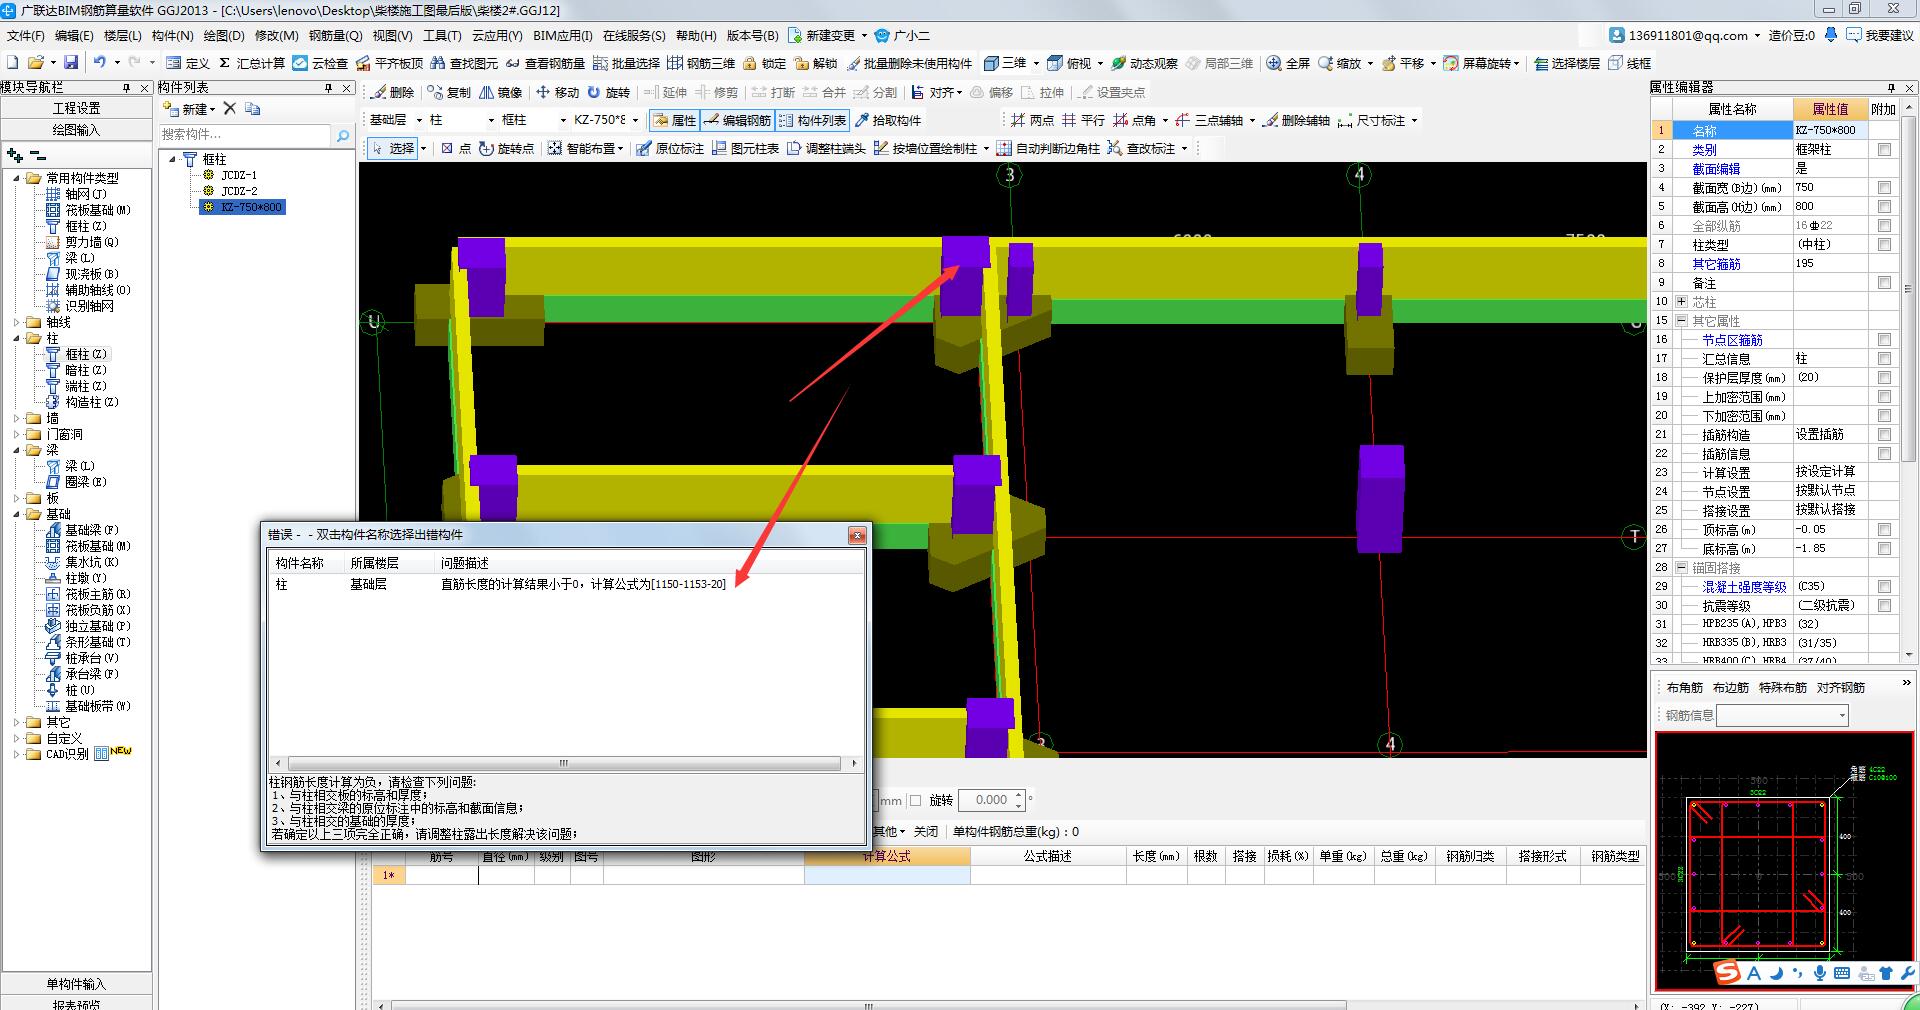Show 钢筋三维 rebar 3D view

[701, 63]
